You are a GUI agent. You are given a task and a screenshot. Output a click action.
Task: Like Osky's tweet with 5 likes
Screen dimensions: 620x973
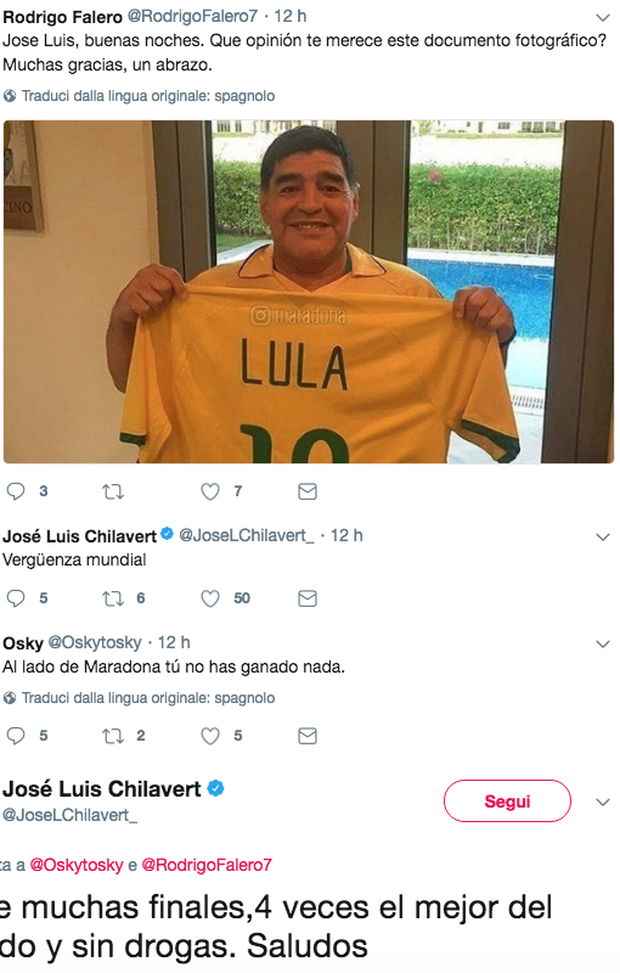210,736
